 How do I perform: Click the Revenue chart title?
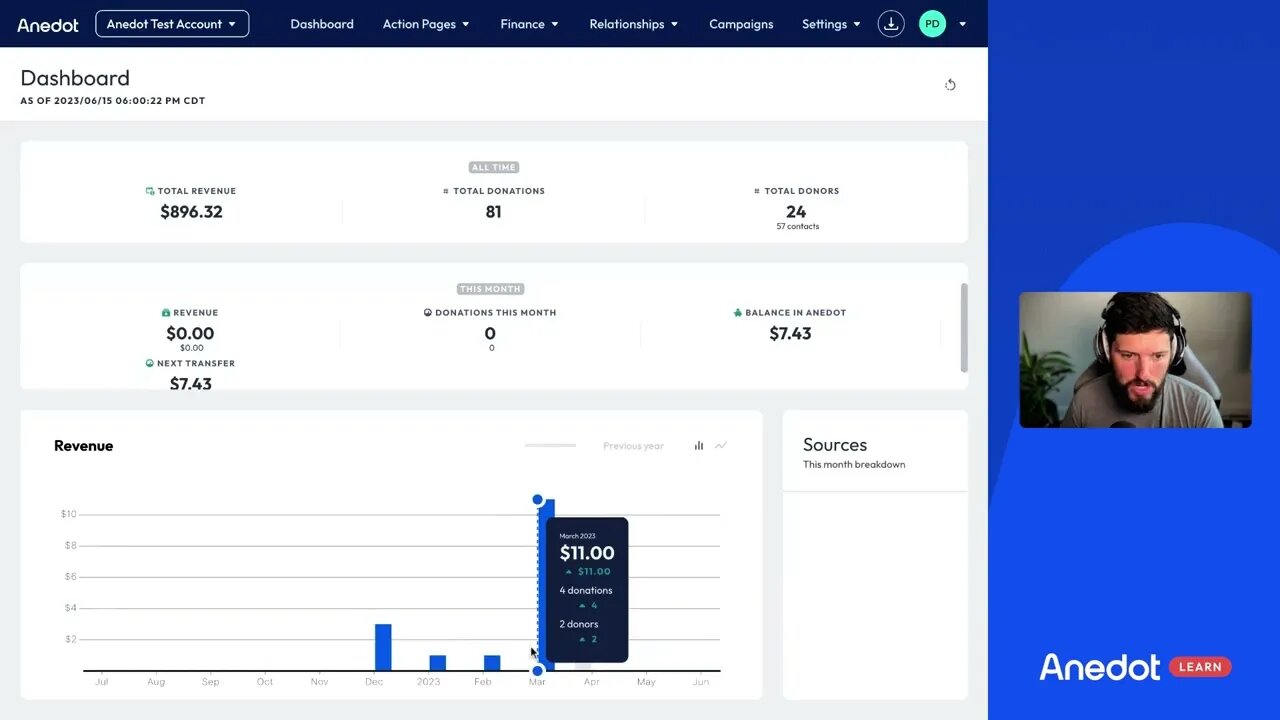(x=84, y=446)
